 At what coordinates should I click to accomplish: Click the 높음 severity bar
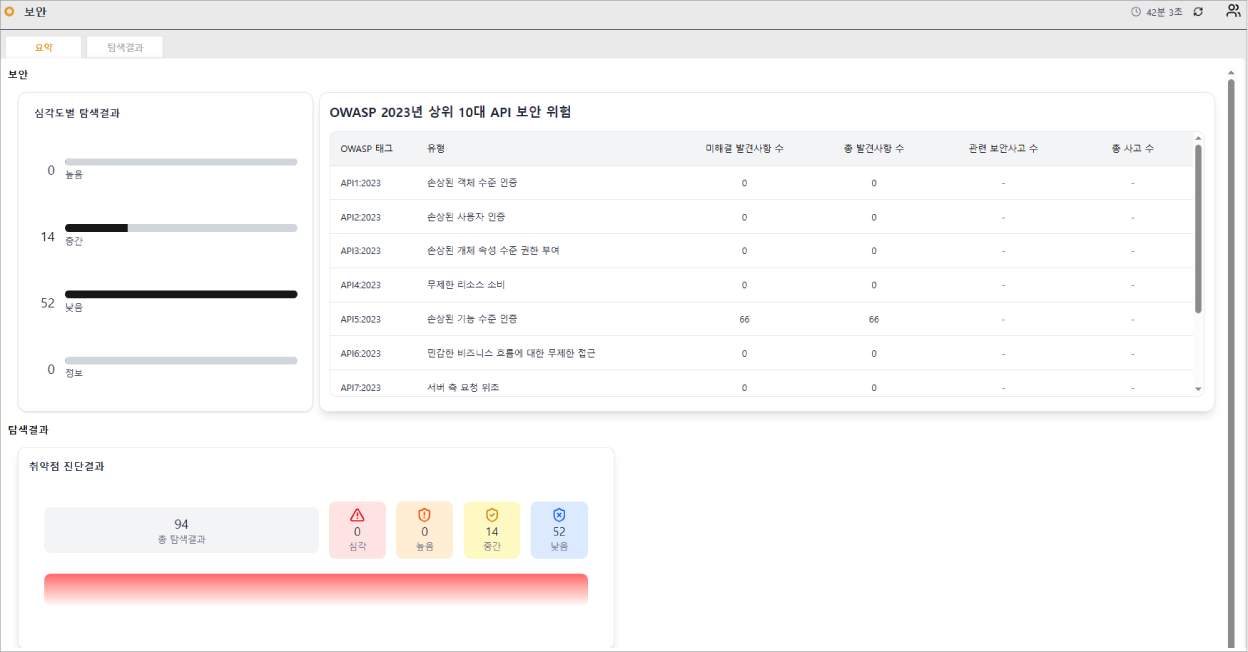pyautogui.click(x=181, y=161)
